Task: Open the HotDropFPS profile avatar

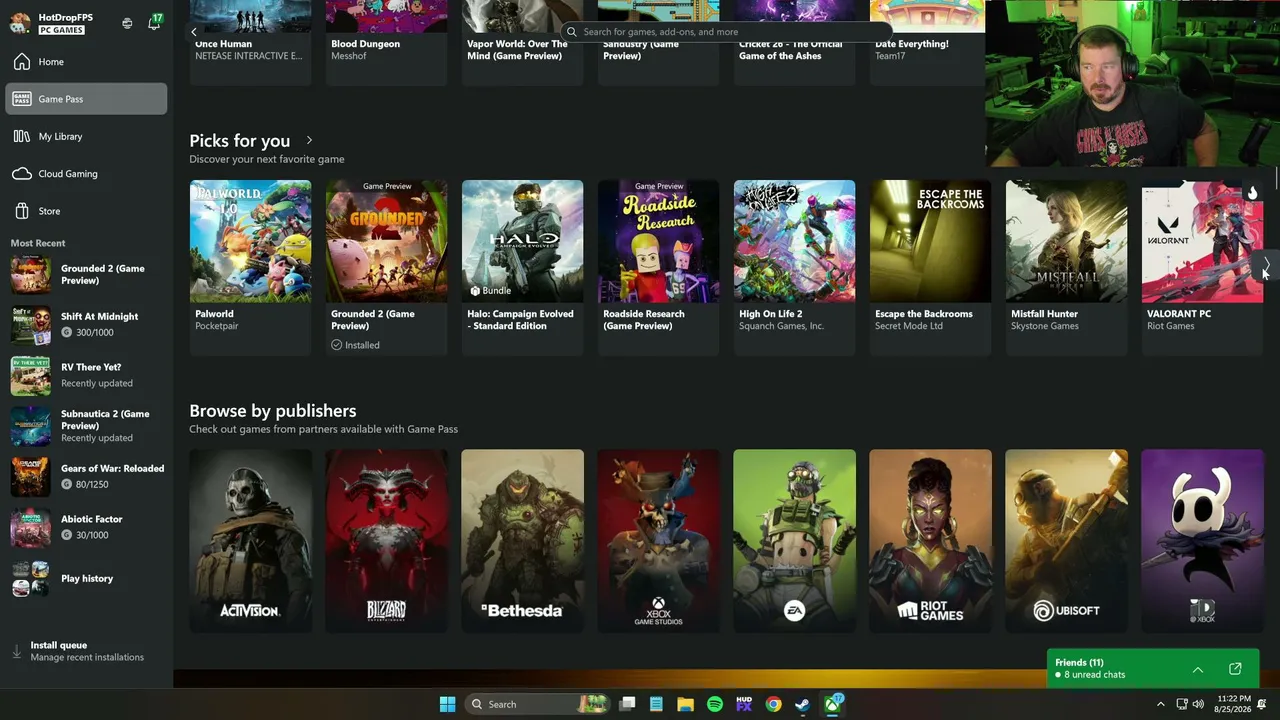Action: point(20,23)
